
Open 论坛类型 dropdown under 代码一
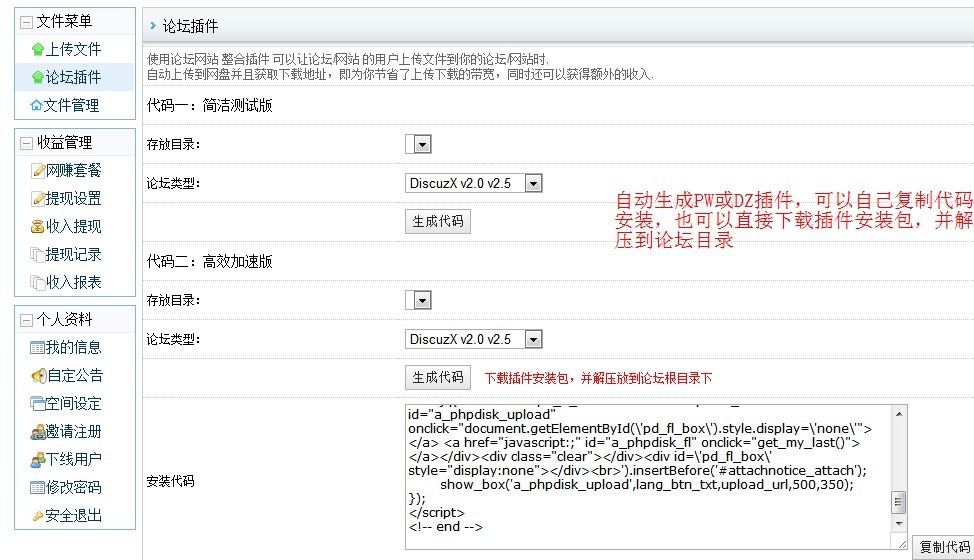473,183
